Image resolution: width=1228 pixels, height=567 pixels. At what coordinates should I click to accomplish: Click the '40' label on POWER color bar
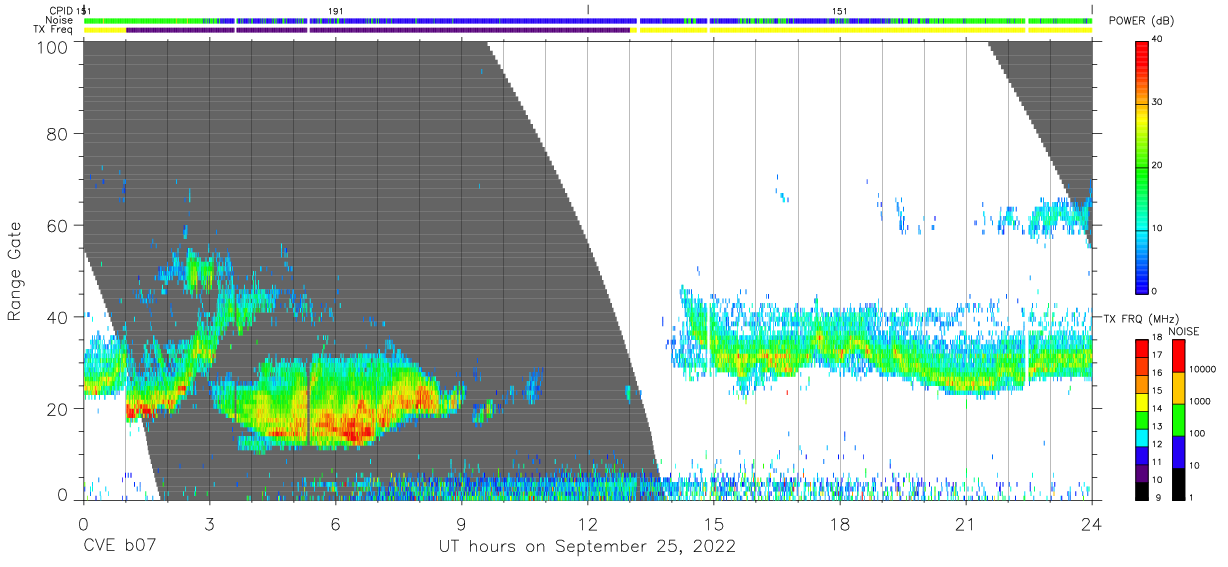[x=1158, y=40]
